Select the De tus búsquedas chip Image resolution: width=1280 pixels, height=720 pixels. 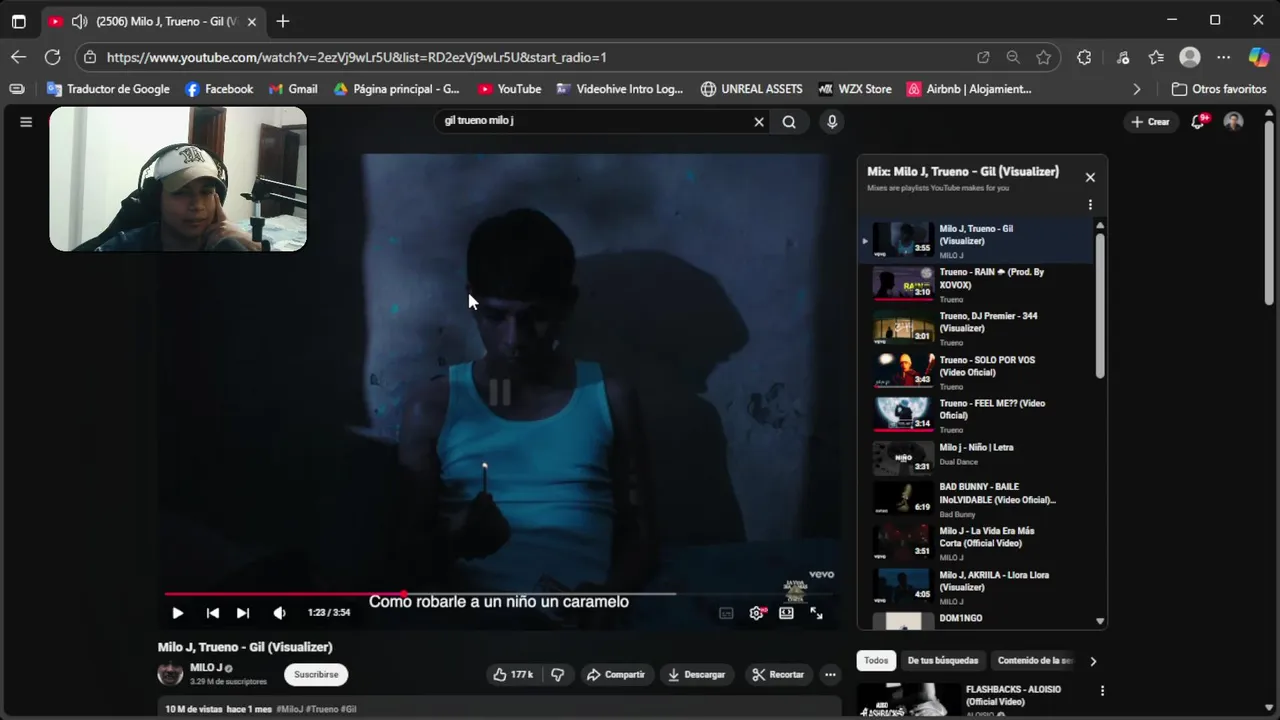pyautogui.click(x=943, y=661)
